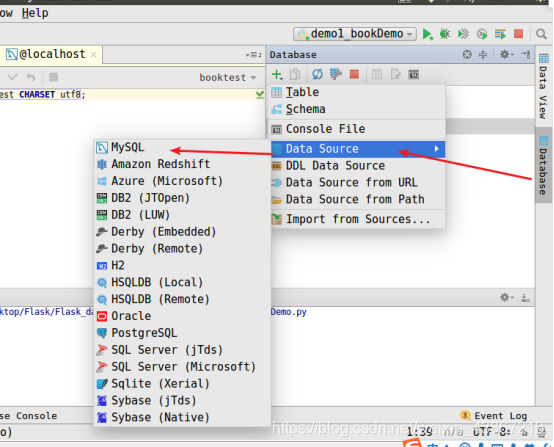The height and width of the screenshot is (447, 554).
Task: Click the green plus New icon in Database panel
Action: click(277, 75)
